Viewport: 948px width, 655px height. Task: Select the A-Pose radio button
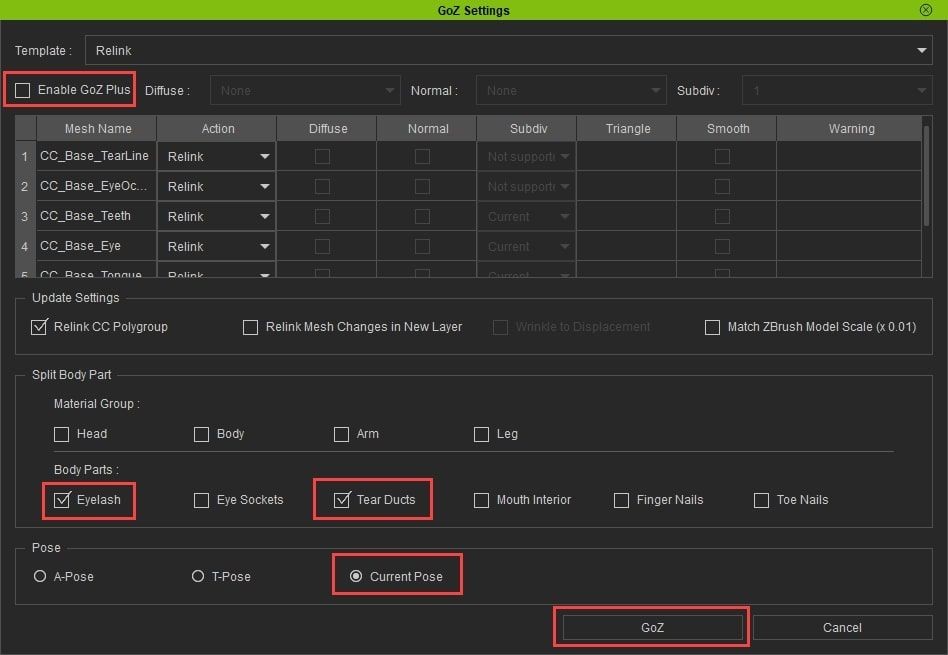pos(40,577)
